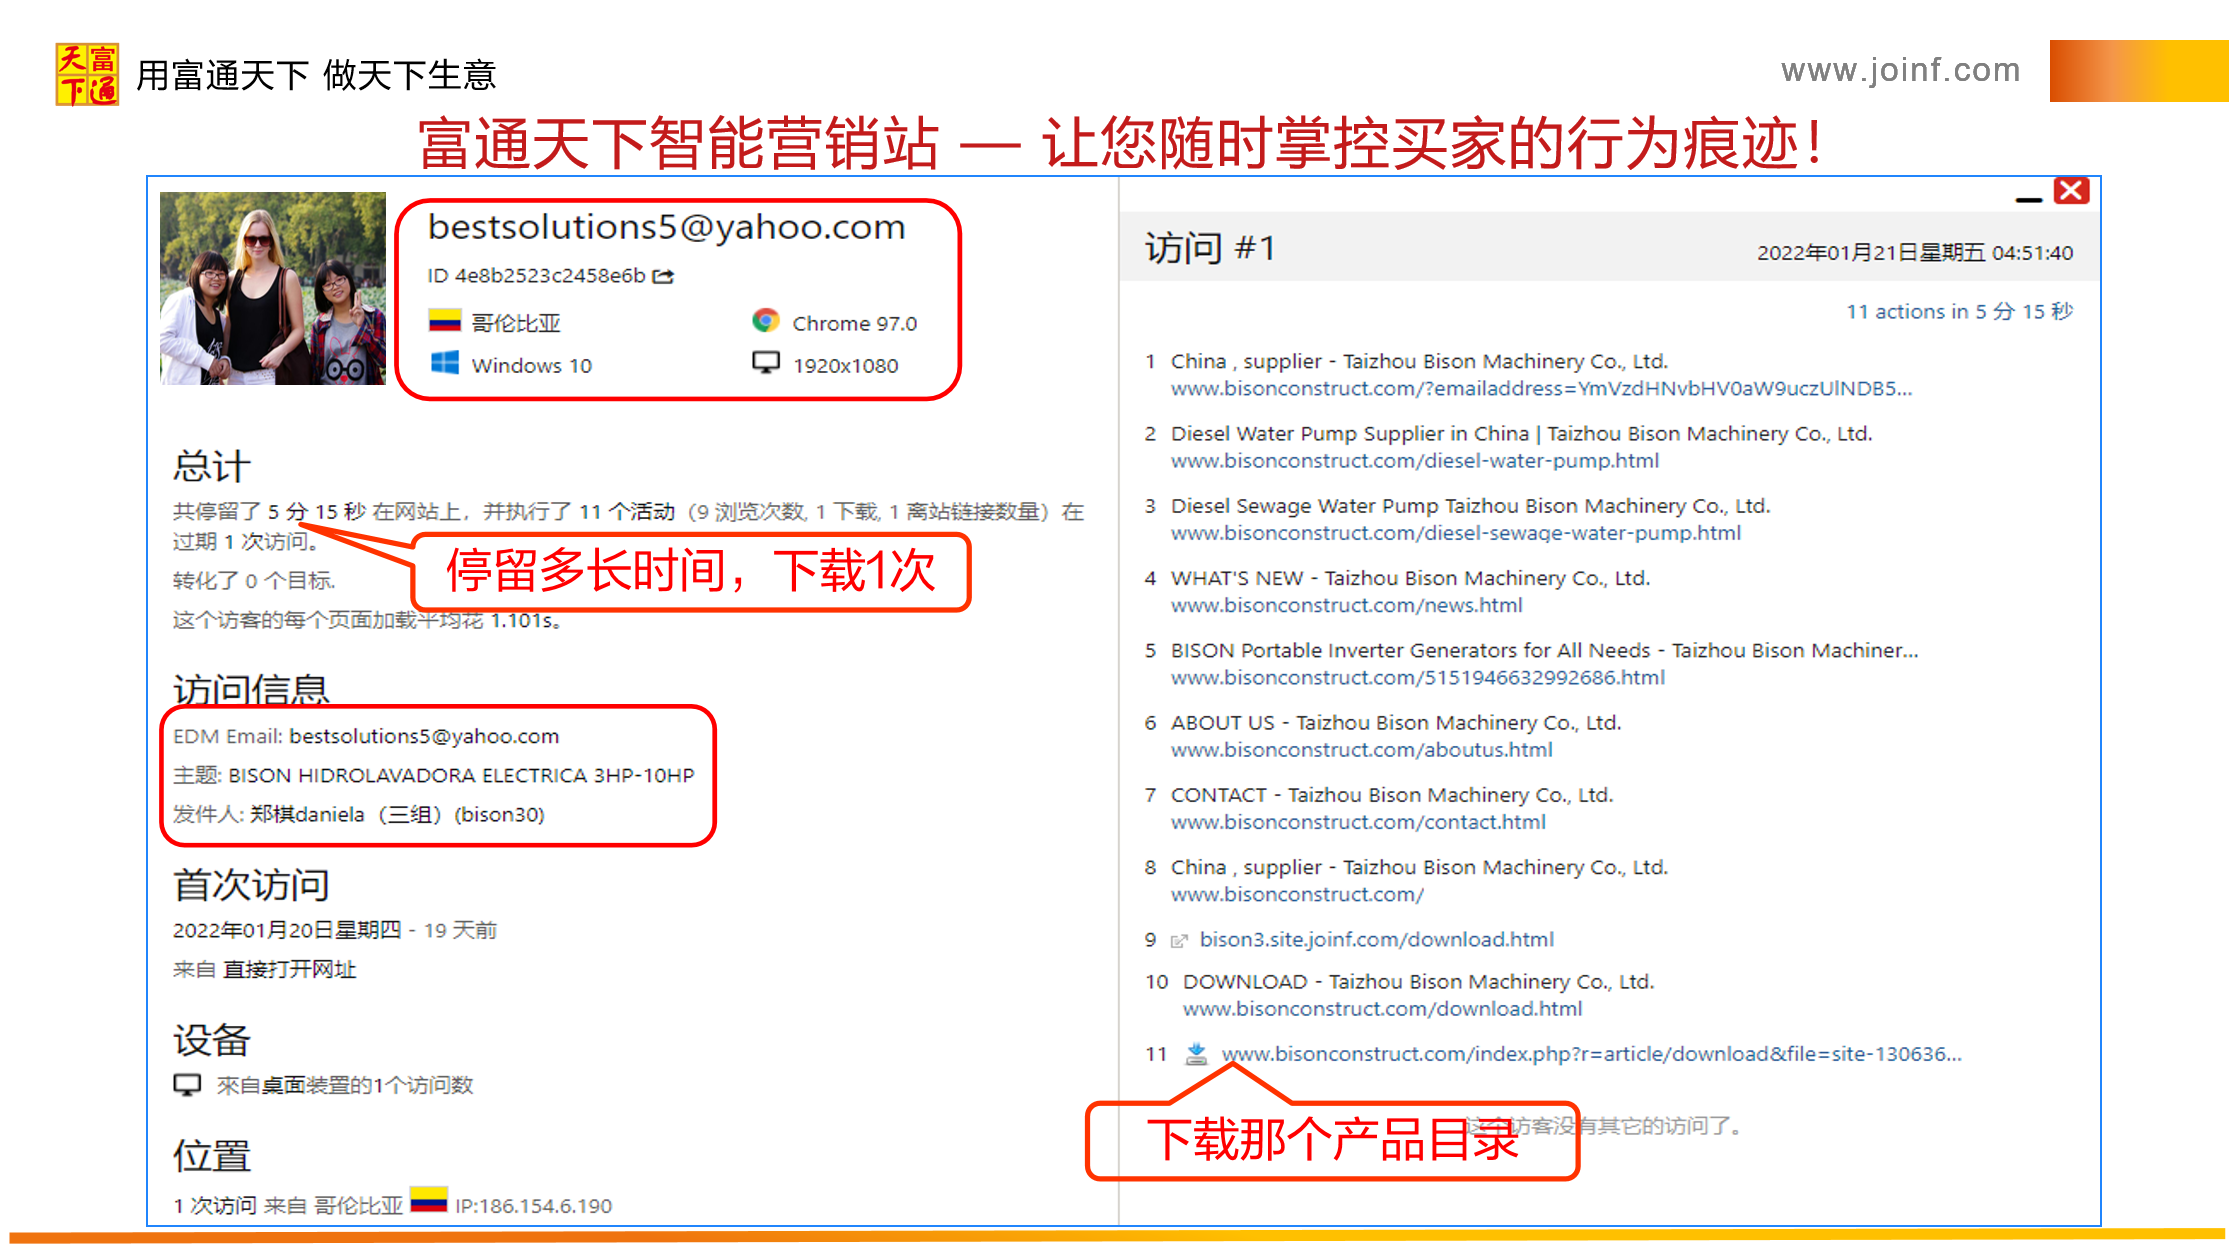Image resolution: width=2229 pixels, height=1253 pixels.
Task: Click the 访问 #1 visit heading
Action: point(1211,248)
